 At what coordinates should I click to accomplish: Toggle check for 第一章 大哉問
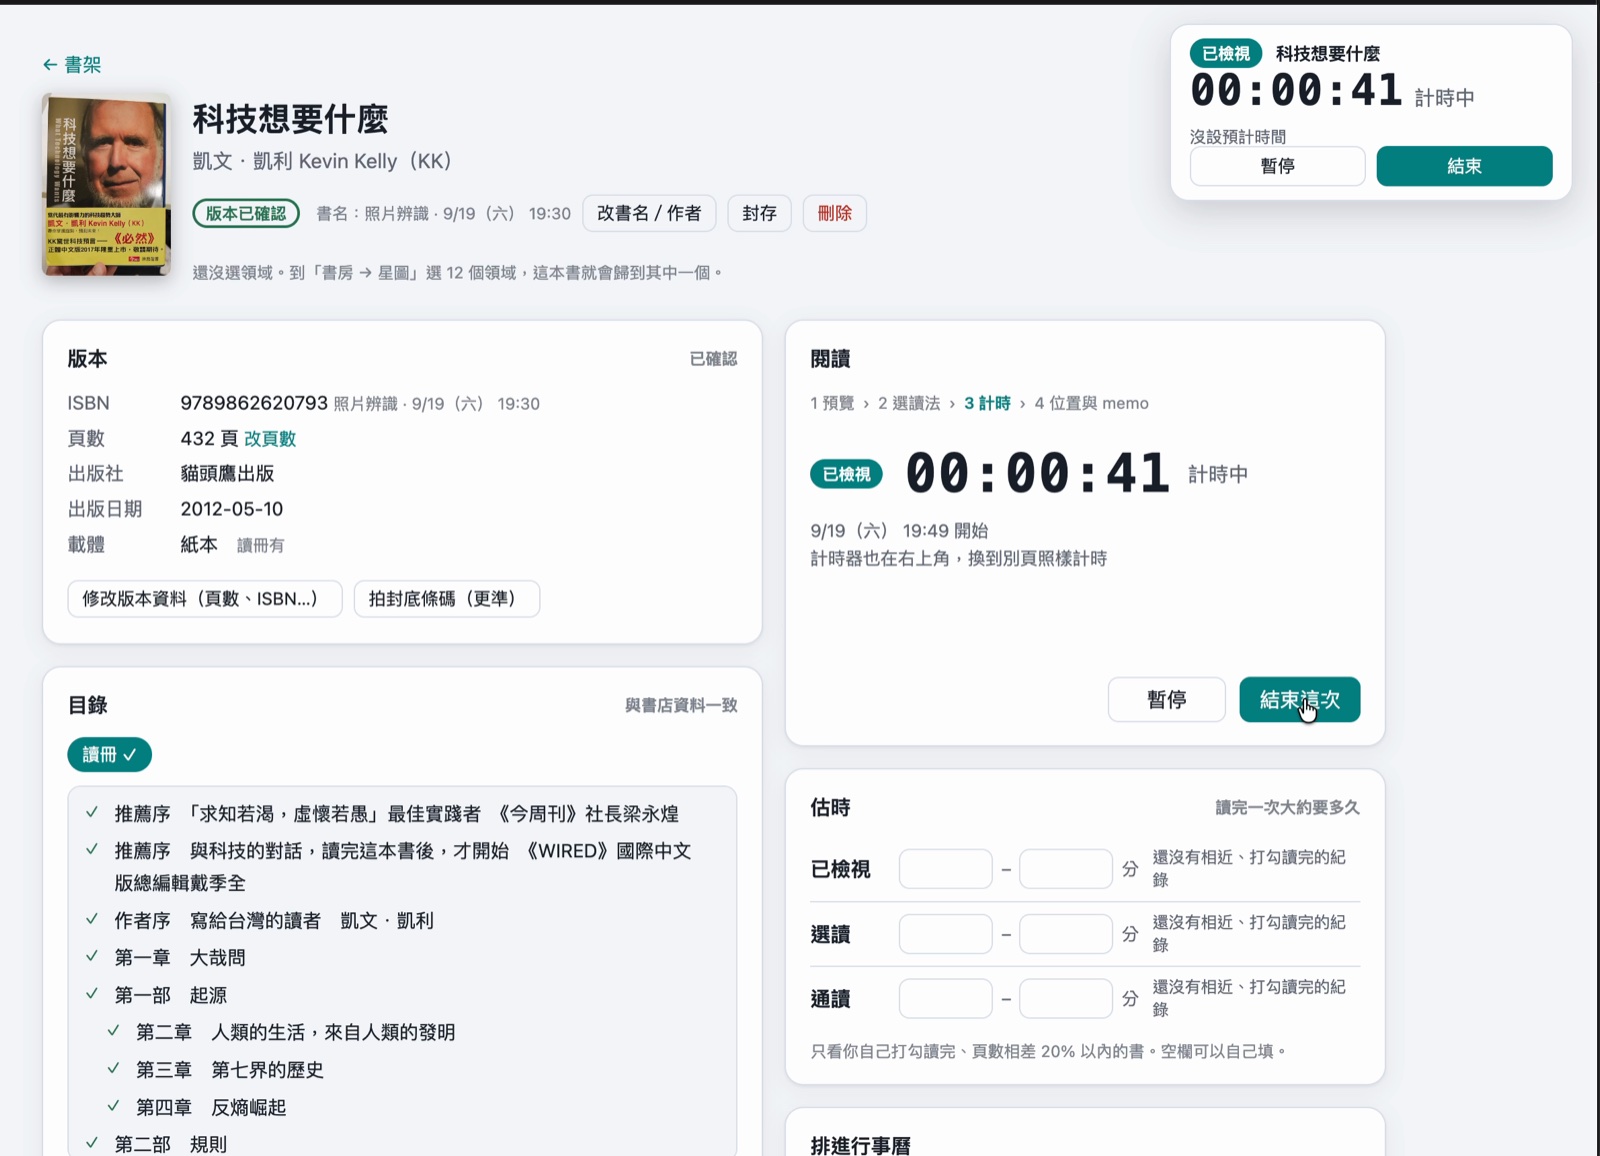pyautogui.click(x=92, y=957)
